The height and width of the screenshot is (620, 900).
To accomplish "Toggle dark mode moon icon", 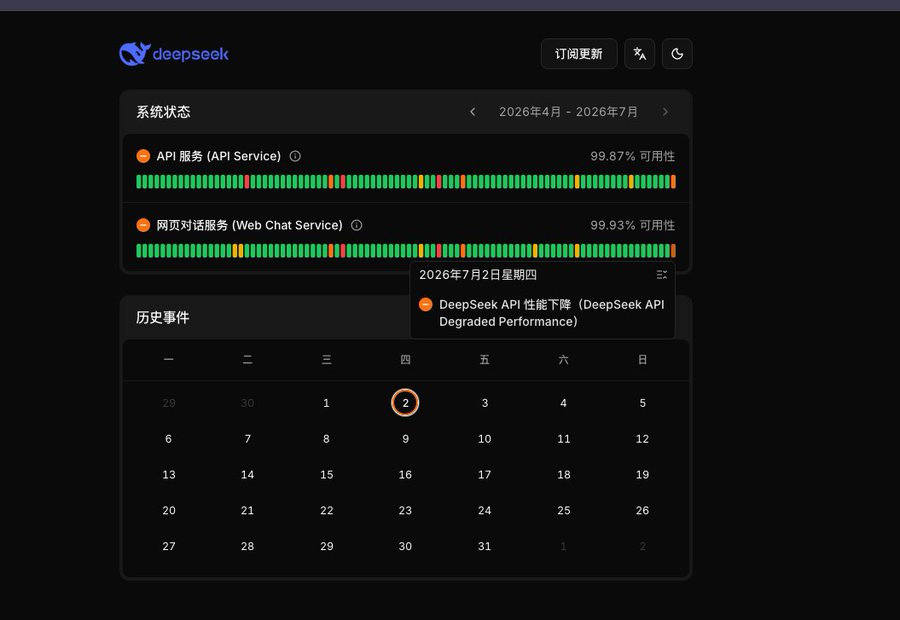I will [677, 54].
